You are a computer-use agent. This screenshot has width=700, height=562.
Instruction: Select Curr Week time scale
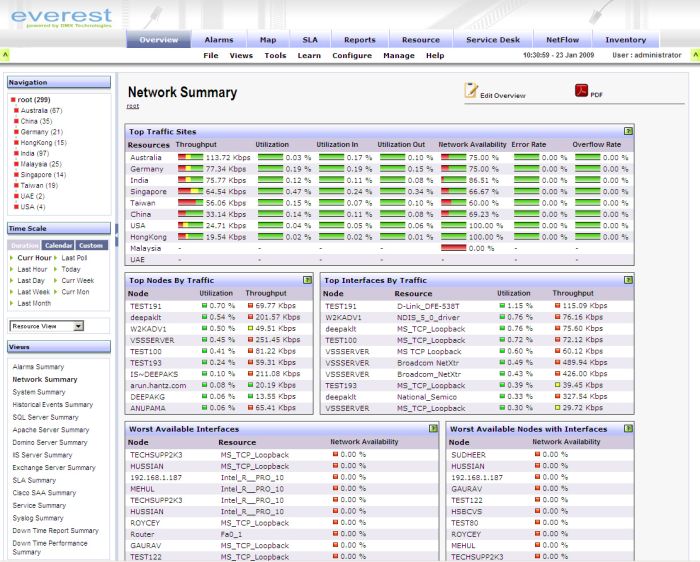point(78,280)
